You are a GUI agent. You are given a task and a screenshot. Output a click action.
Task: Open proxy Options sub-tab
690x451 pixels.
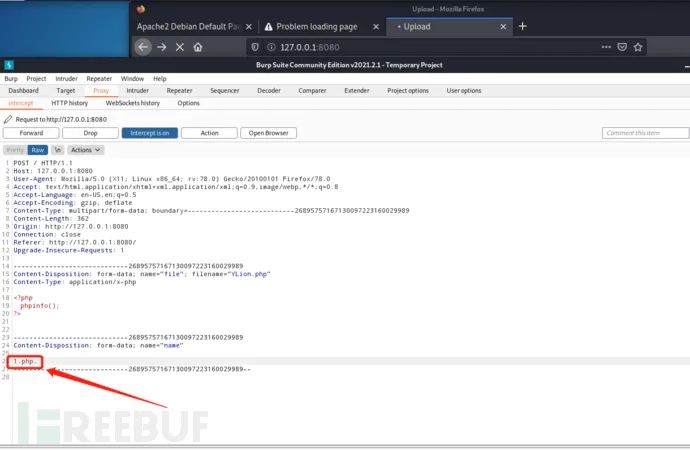[188, 103]
